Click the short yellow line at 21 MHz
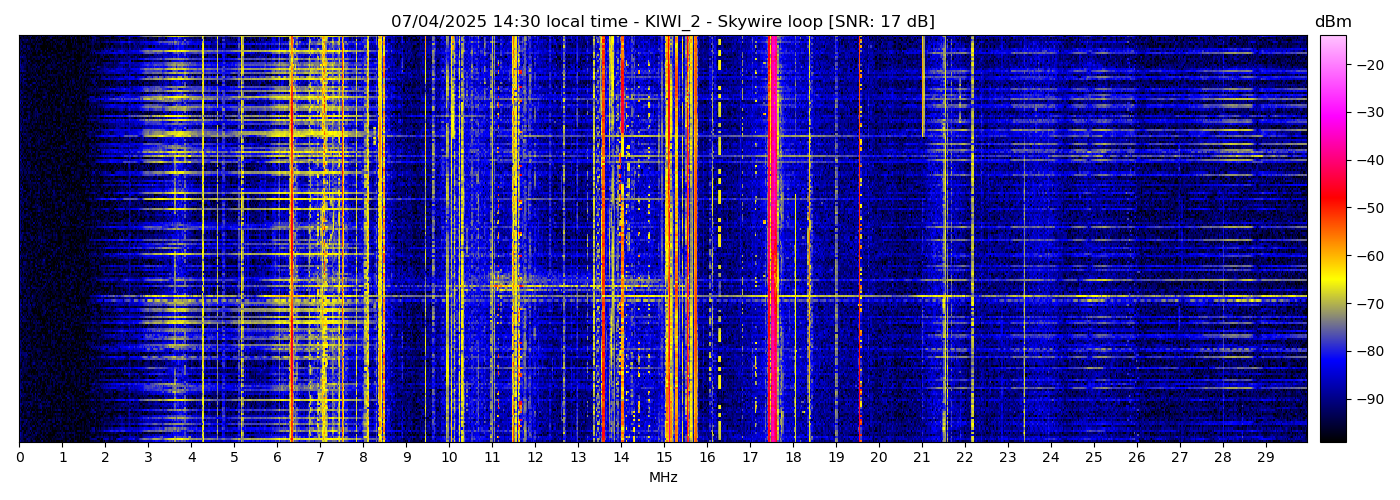 coord(923,85)
